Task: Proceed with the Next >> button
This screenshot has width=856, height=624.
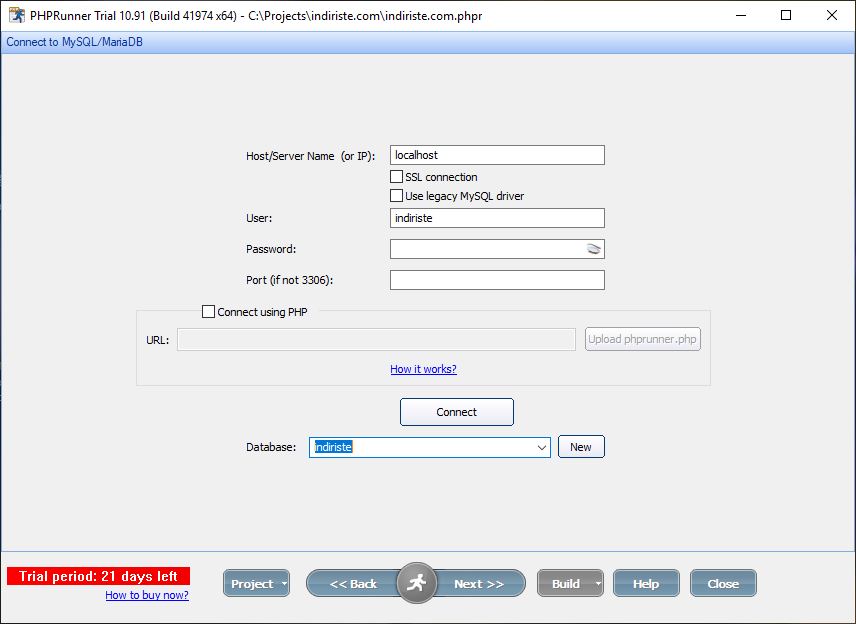Action: [x=479, y=584]
